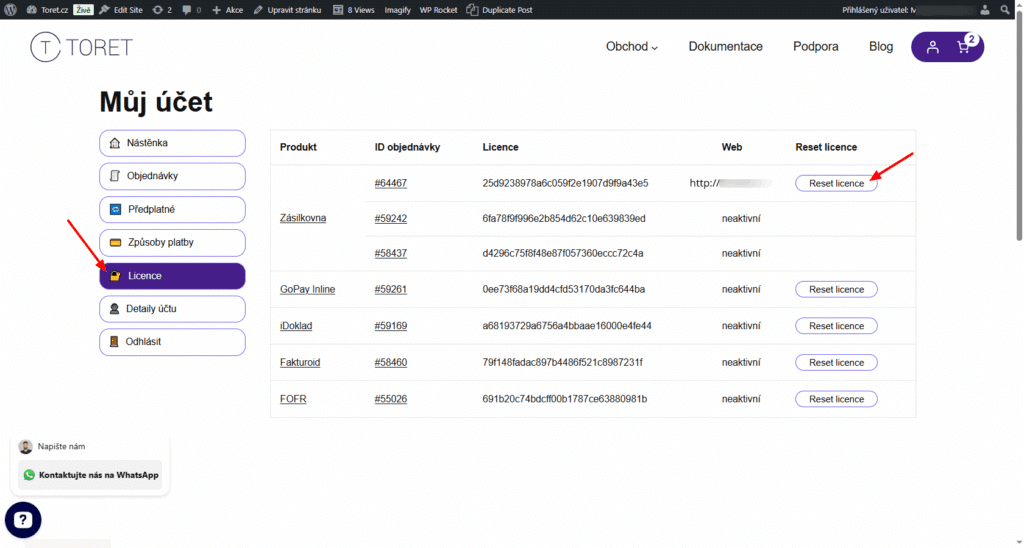Click the Napište nám avatar photo

[x=25, y=447]
